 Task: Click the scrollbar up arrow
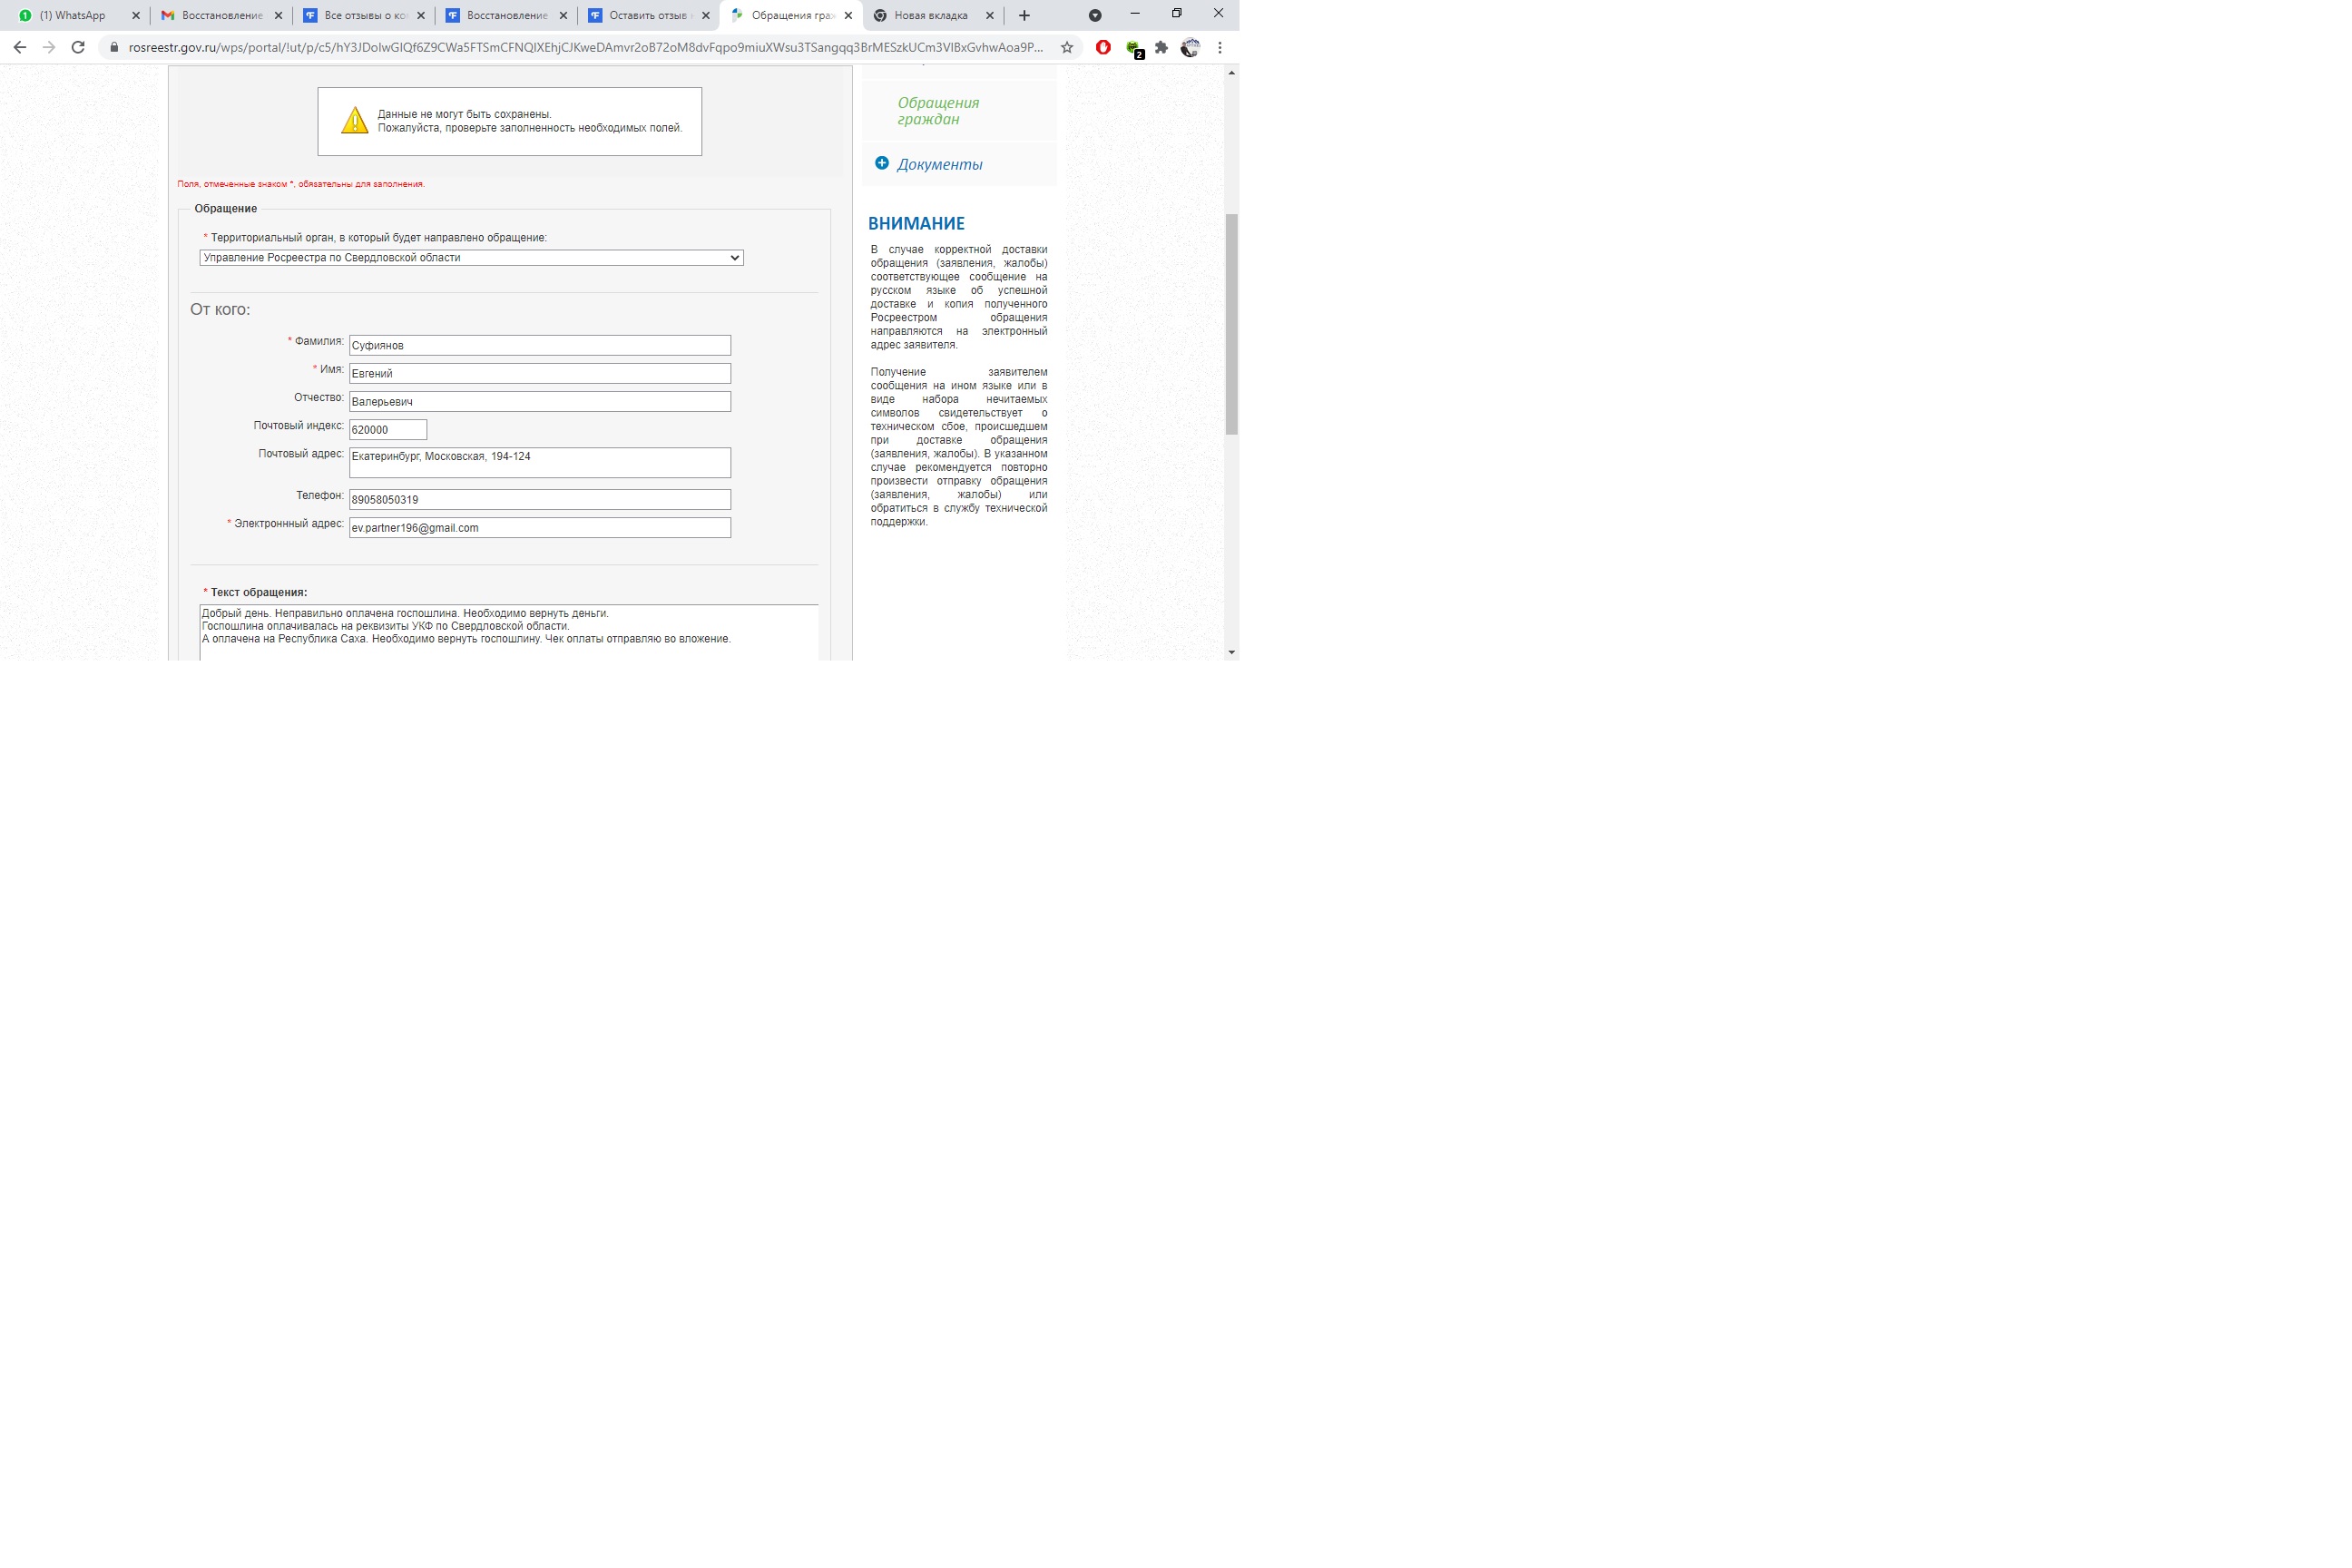pos(1231,73)
